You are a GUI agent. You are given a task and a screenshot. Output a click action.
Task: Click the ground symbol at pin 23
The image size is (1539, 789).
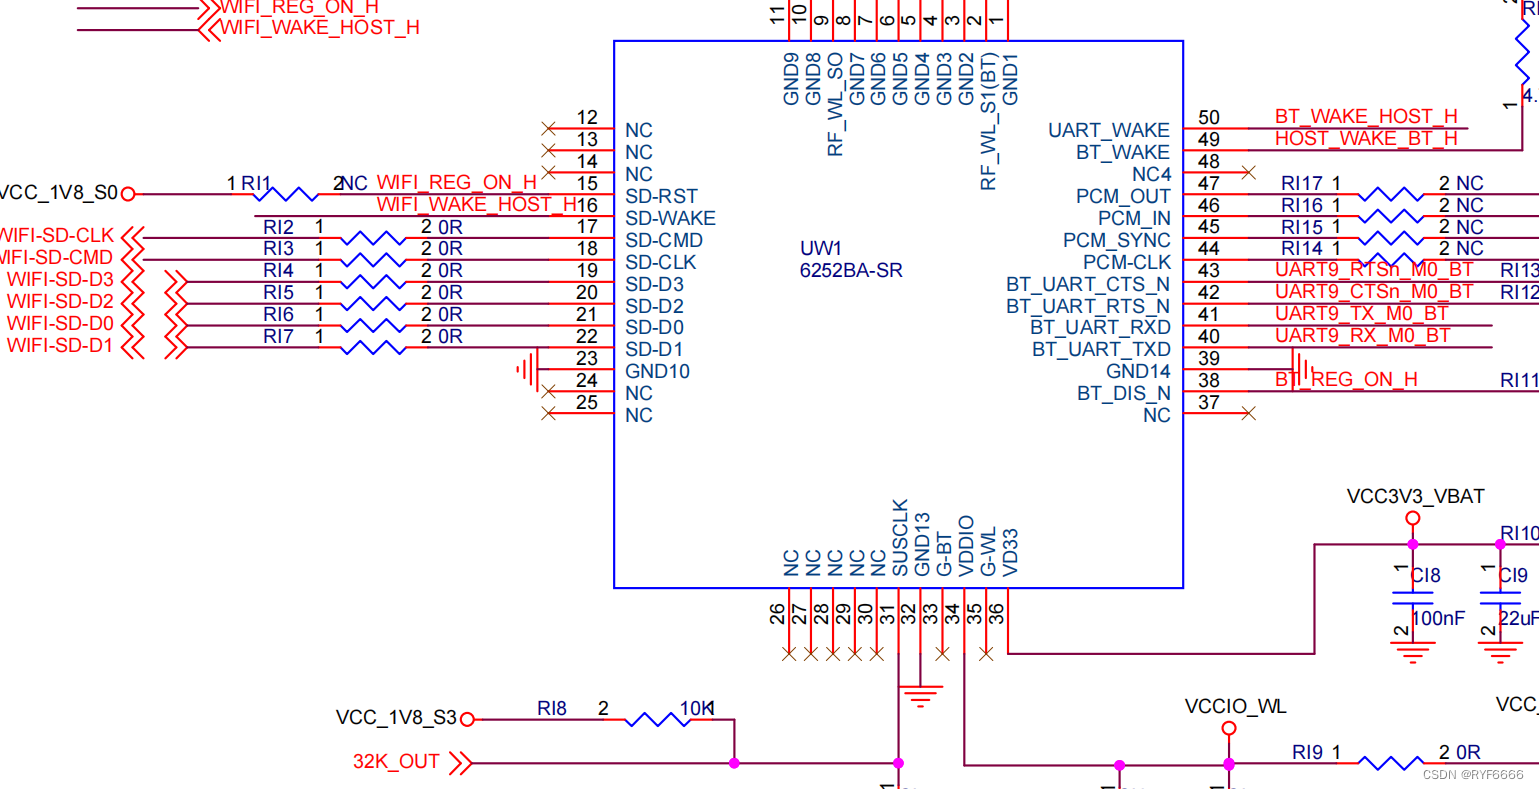(528, 370)
